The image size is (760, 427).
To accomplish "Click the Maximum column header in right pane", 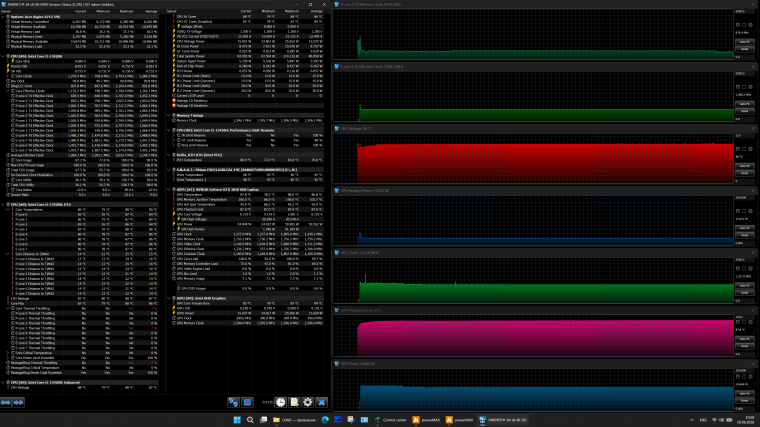I will [x=292, y=11].
